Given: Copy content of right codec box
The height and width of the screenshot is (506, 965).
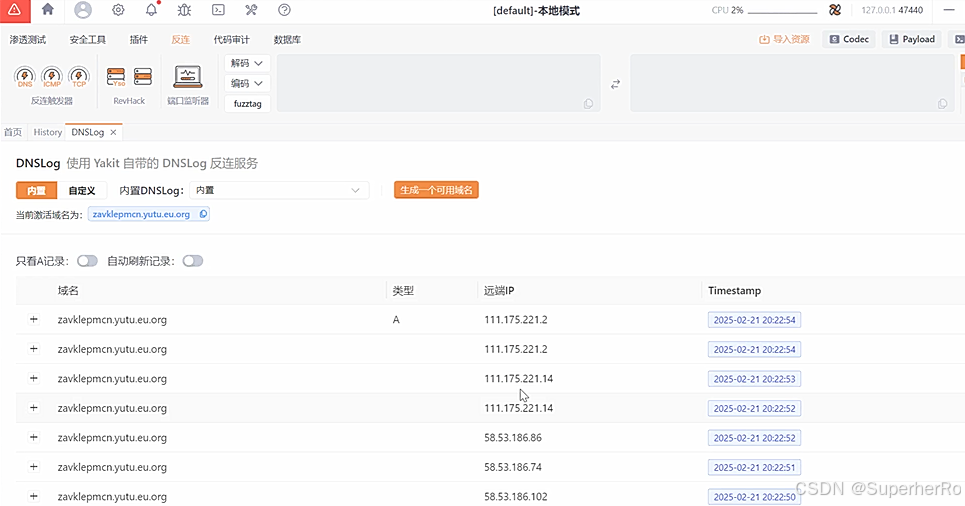Looking at the screenshot, I should pyautogui.click(x=942, y=104).
